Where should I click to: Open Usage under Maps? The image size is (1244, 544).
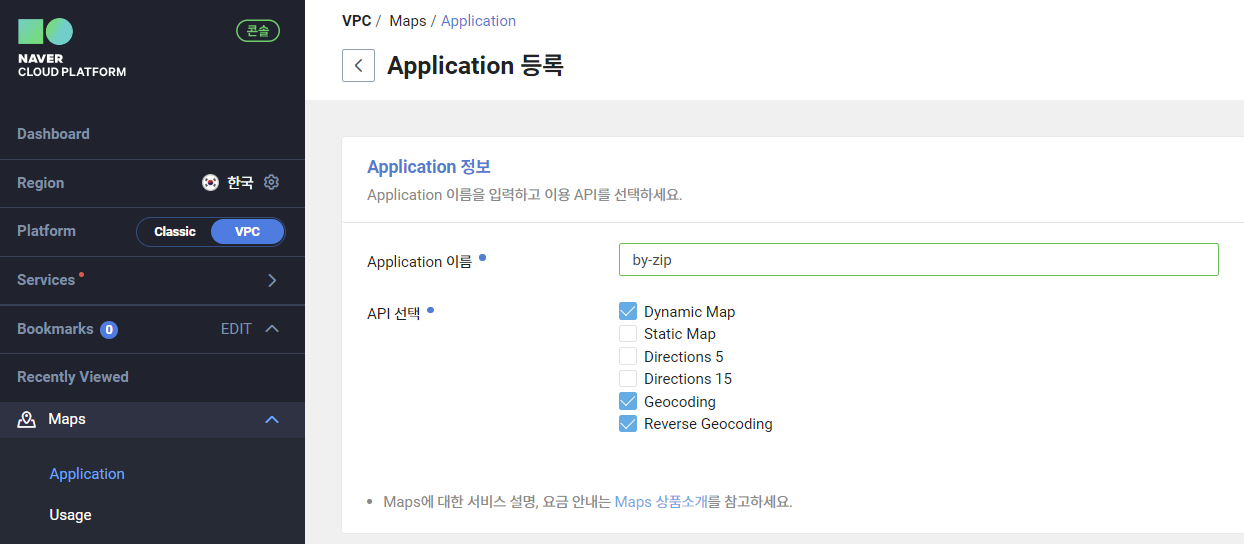70,515
